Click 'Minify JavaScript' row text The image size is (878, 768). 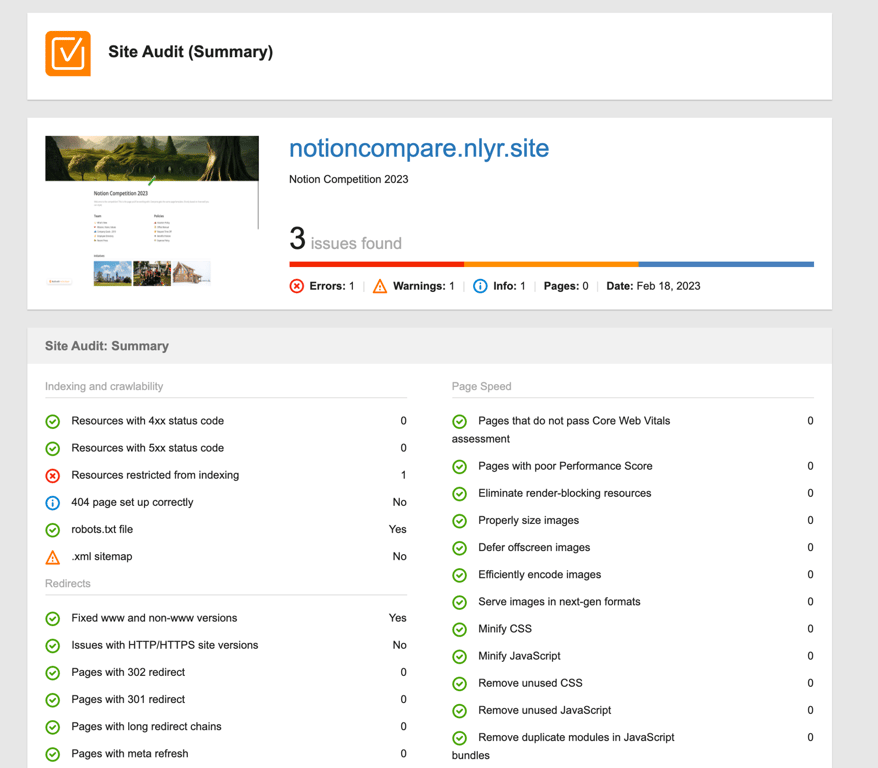(x=519, y=656)
